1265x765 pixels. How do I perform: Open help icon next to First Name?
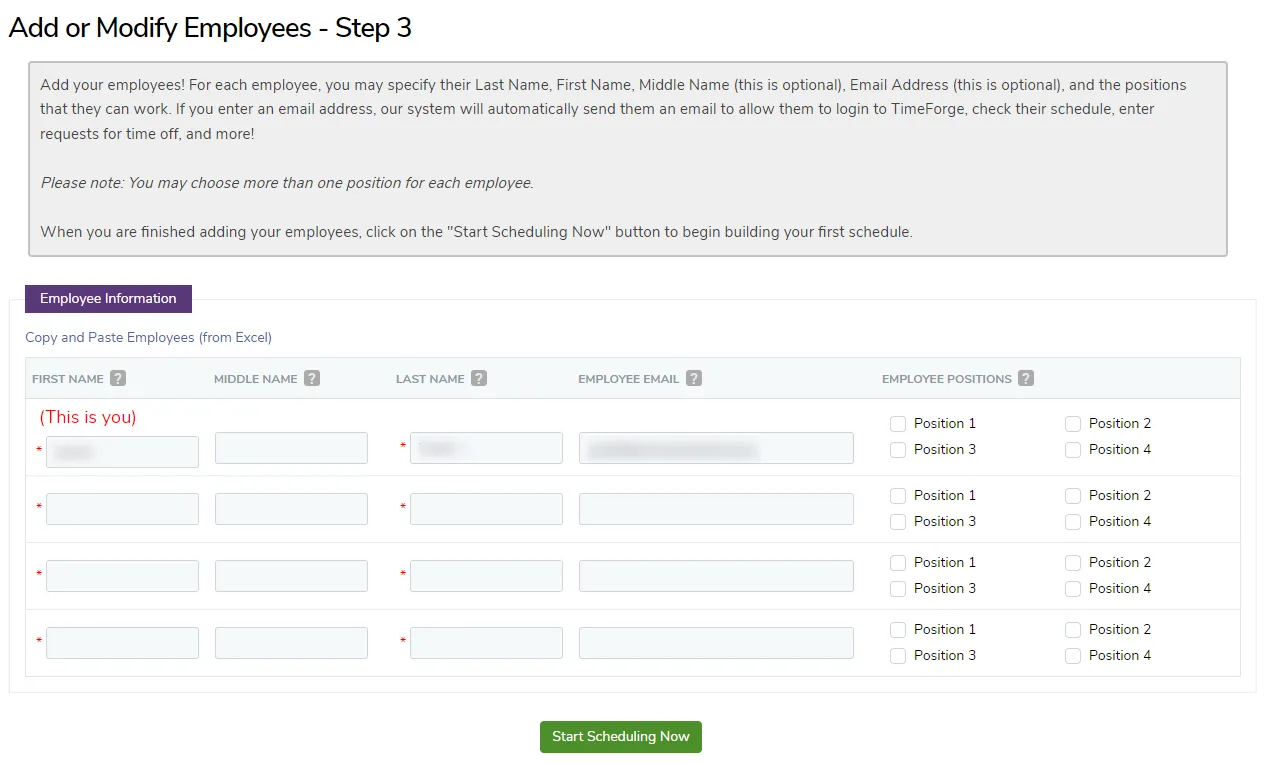click(118, 379)
